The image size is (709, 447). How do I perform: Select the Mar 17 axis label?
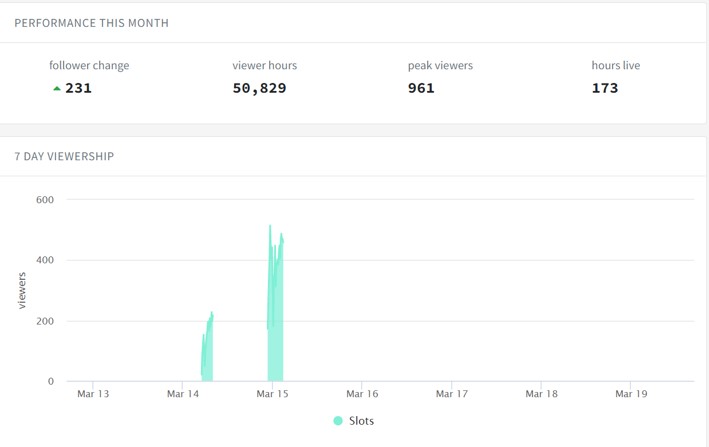click(452, 394)
